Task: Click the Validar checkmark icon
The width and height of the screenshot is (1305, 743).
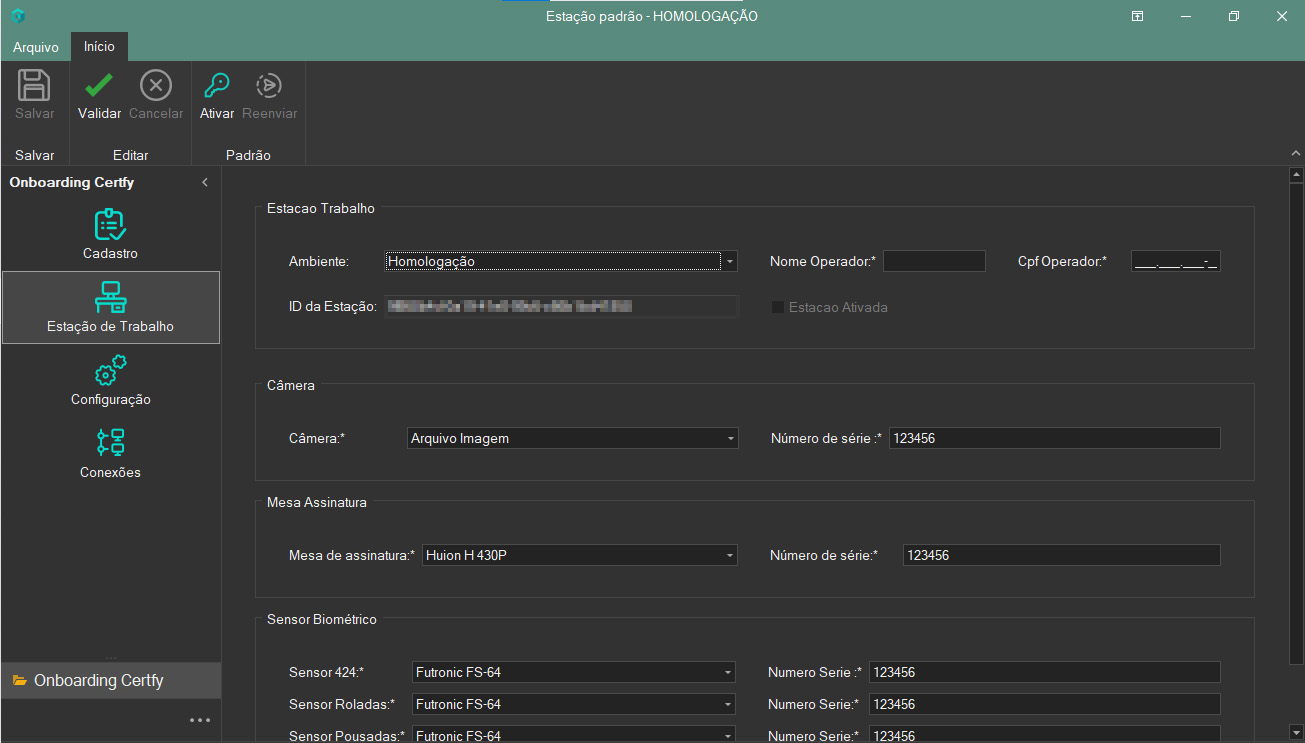Action: click(99, 86)
